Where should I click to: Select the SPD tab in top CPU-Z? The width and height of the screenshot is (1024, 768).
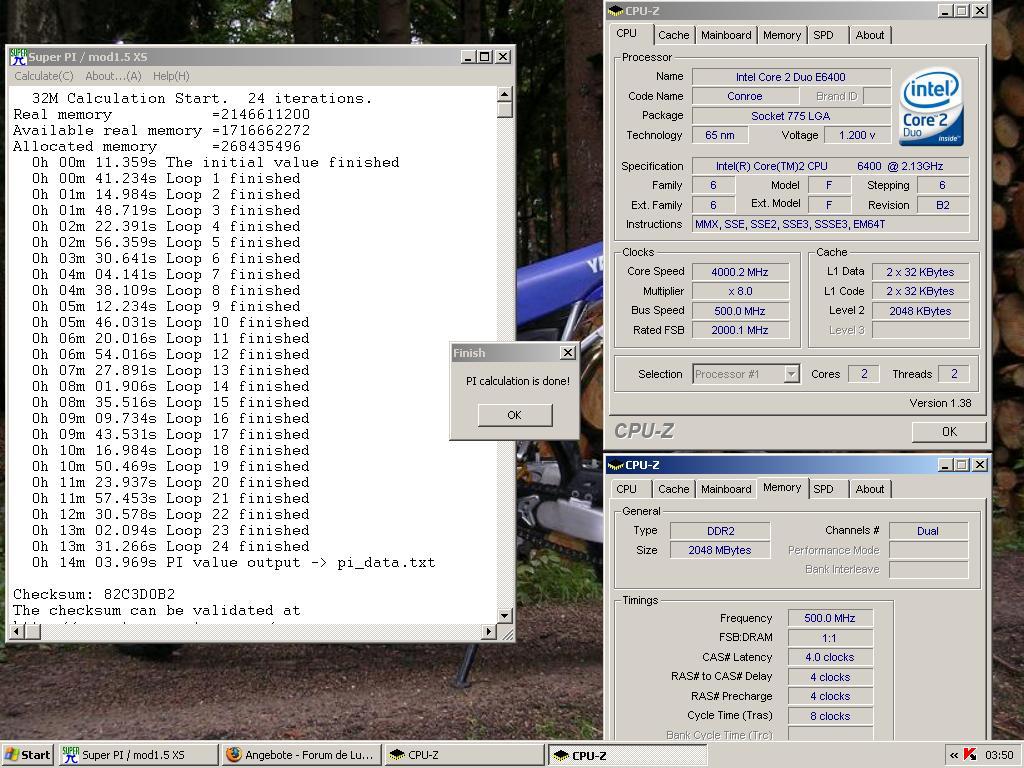pyautogui.click(x=824, y=35)
